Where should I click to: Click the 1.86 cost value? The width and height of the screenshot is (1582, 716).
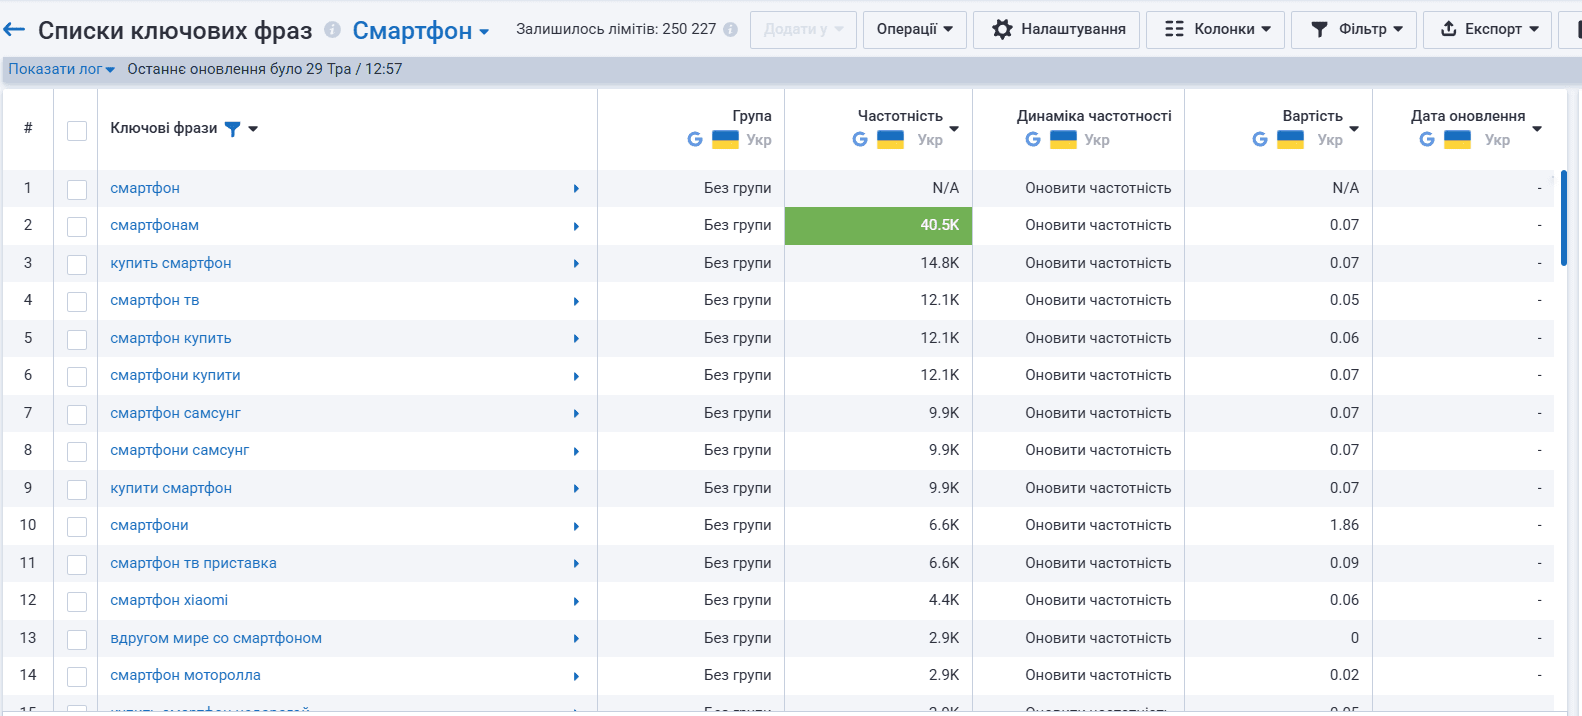[x=1344, y=525]
